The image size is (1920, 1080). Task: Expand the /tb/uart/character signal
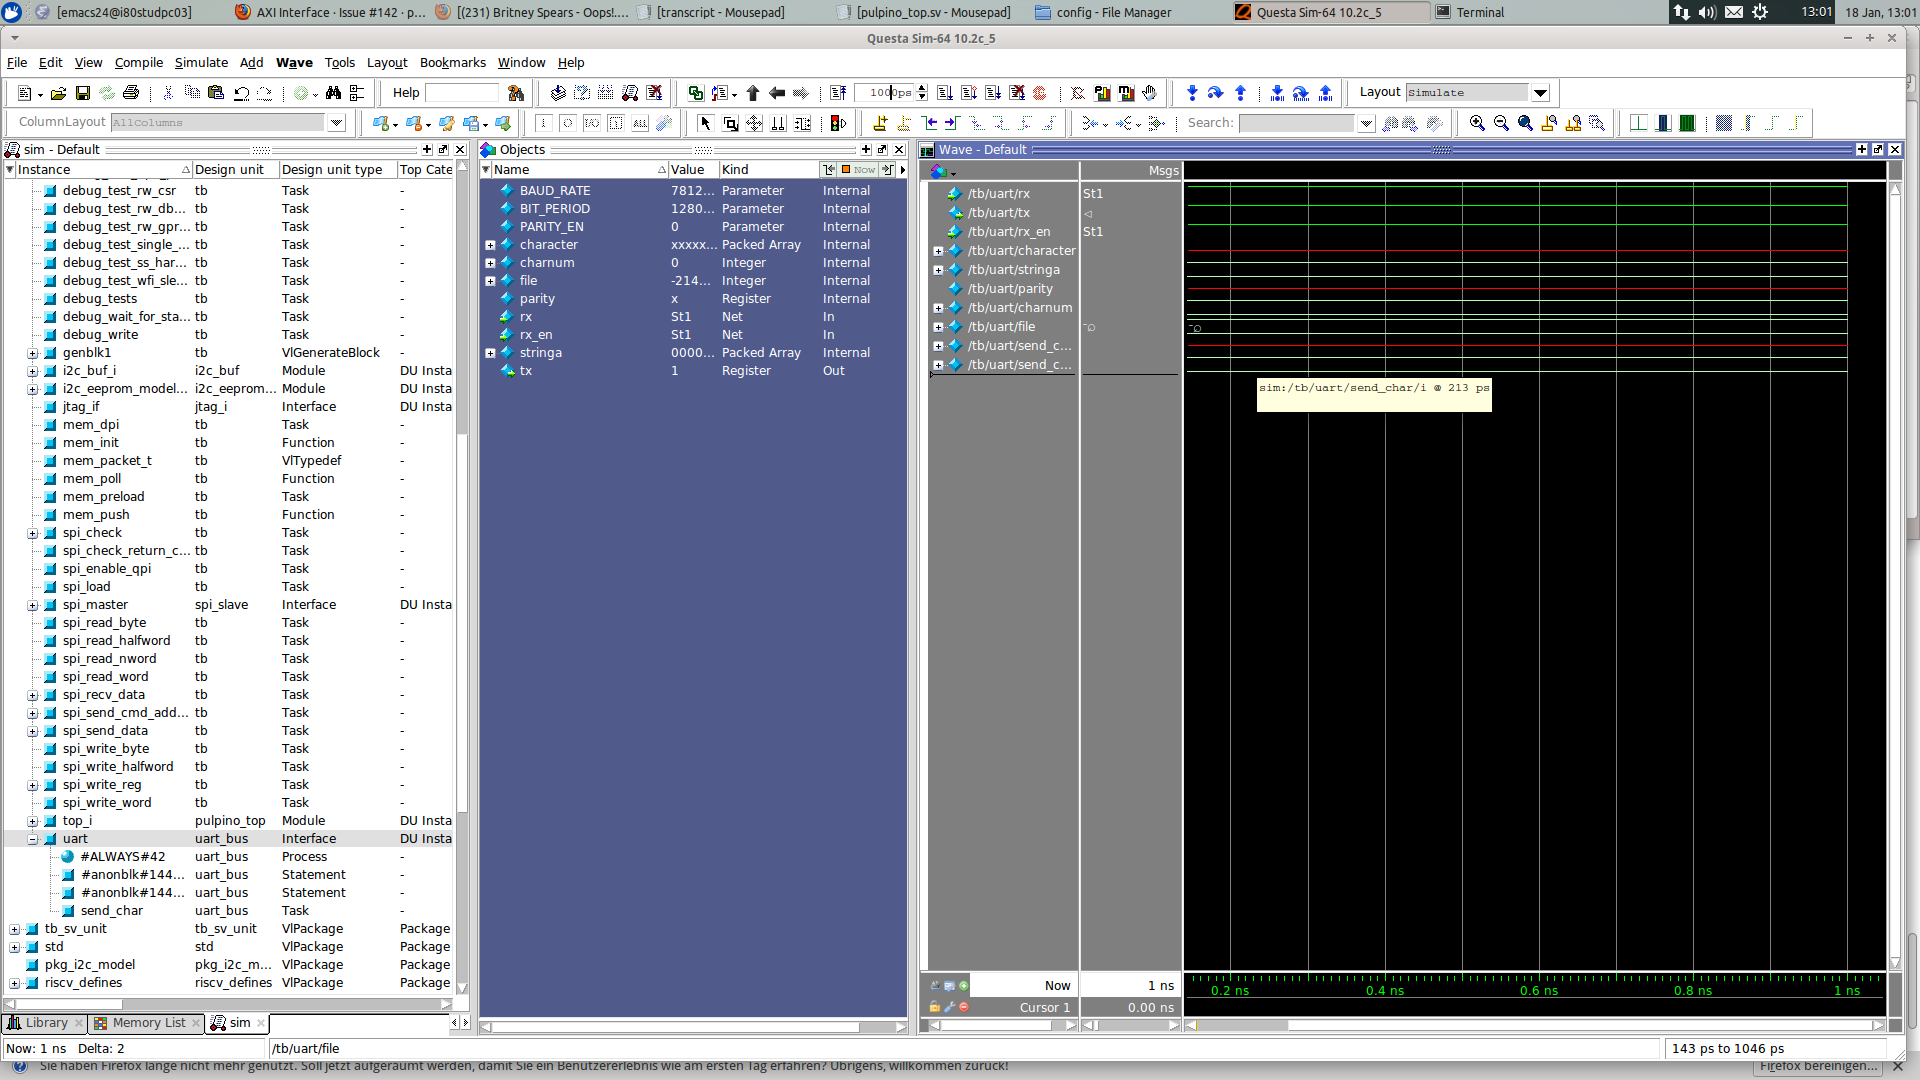coord(938,251)
